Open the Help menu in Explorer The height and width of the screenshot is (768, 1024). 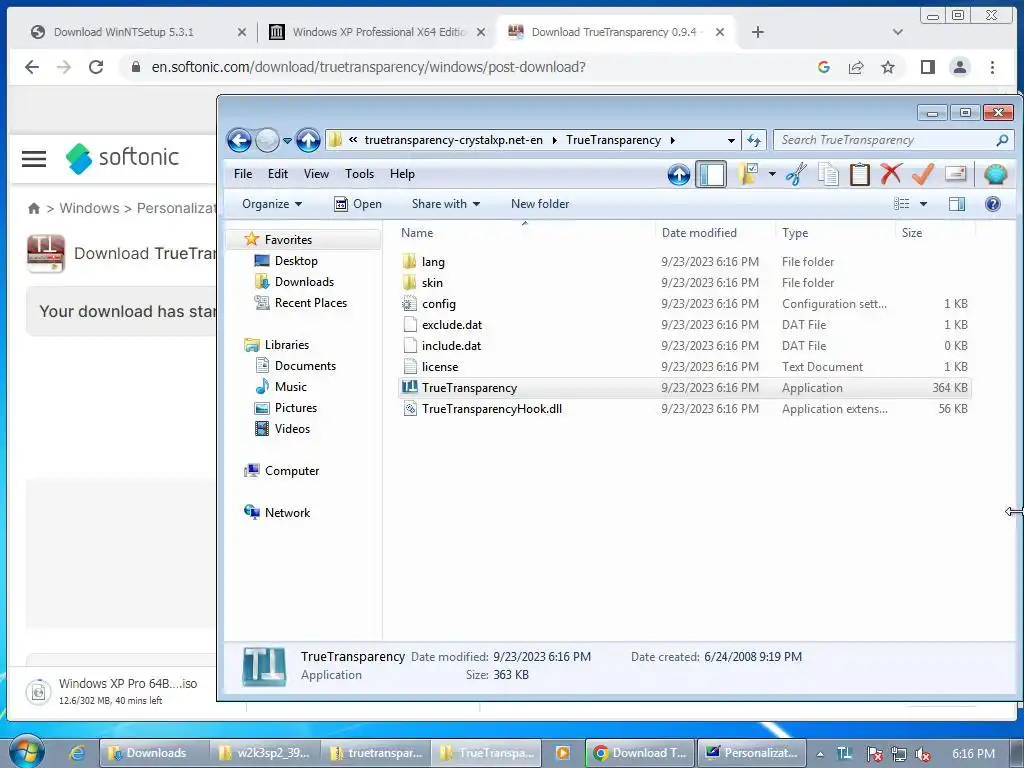point(402,174)
